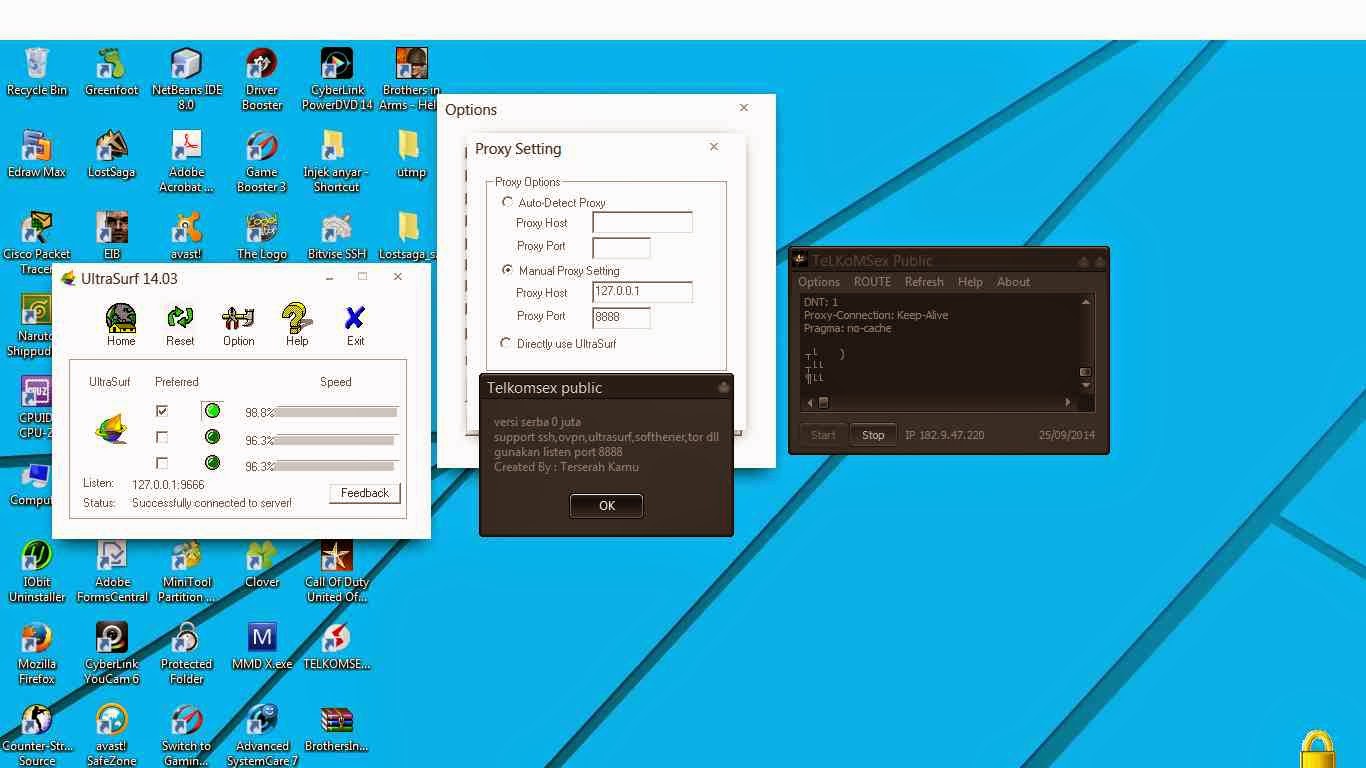Click the 98.8% speed bar

(x=336, y=412)
